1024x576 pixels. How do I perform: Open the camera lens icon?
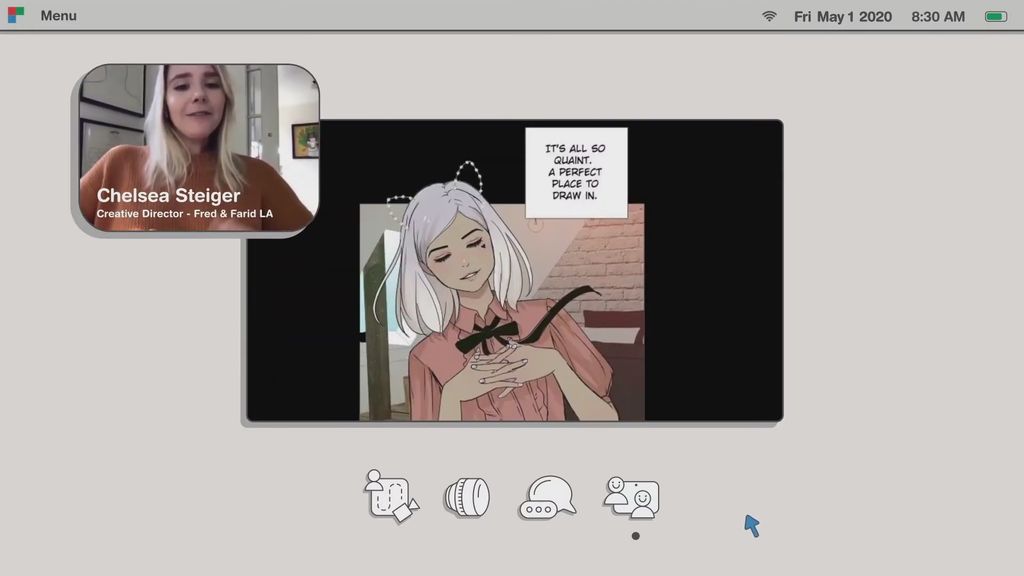(467, 498)
